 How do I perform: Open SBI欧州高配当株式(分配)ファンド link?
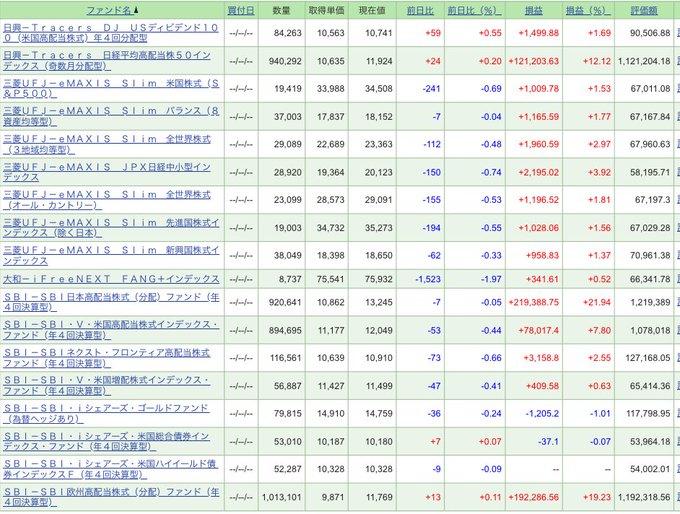(111, 497)
